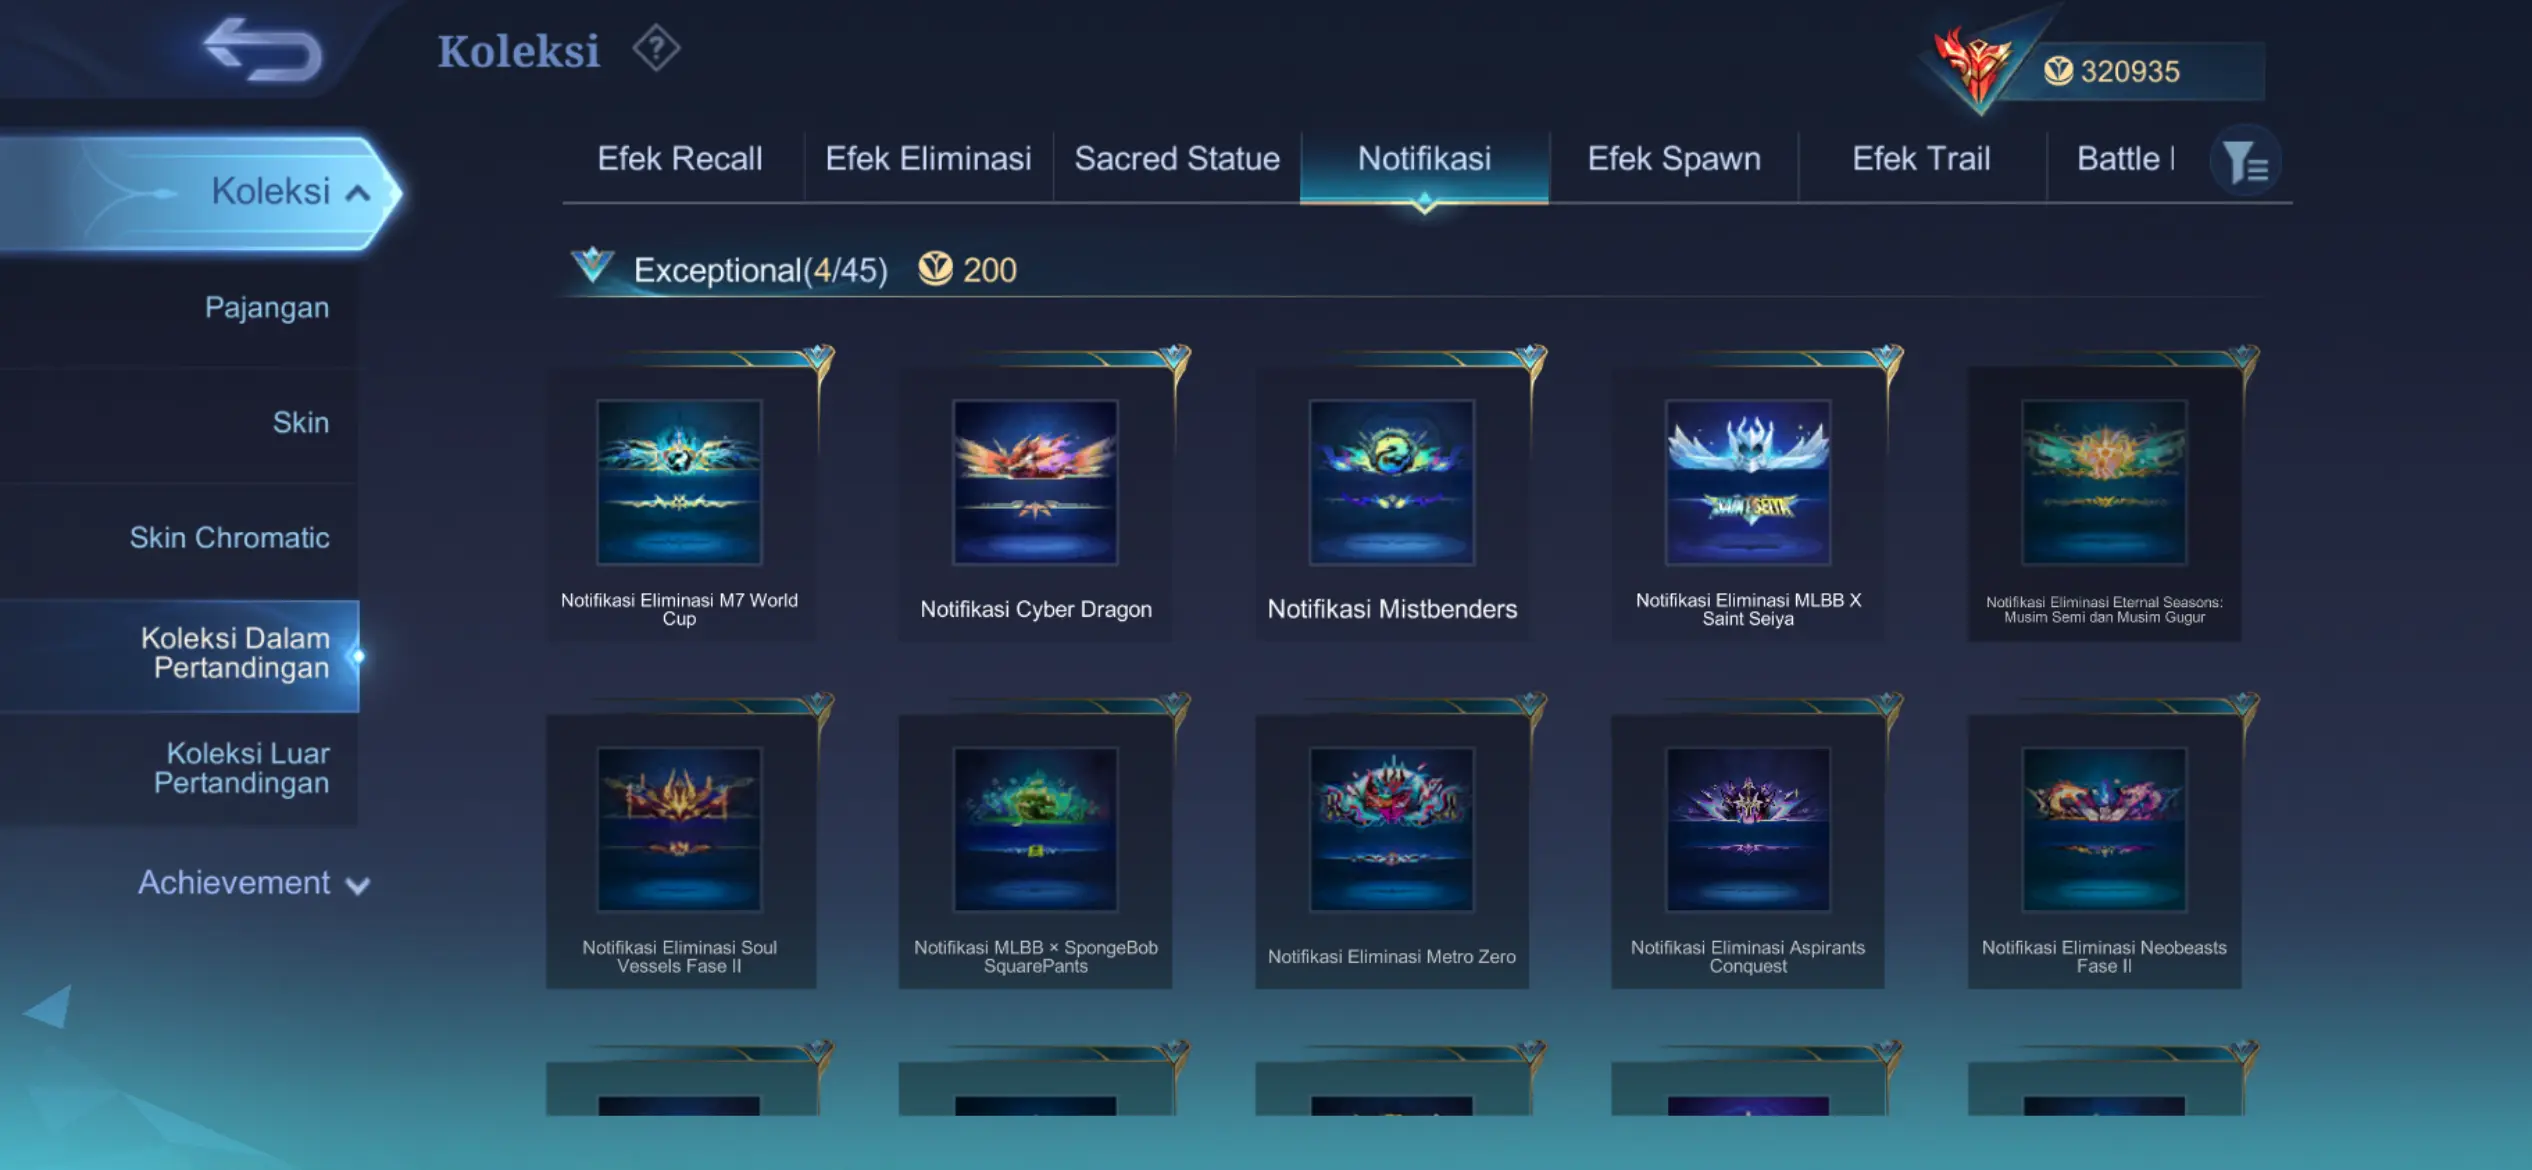Viewport: 2532px width, 1170px height.
Task: Open the help question mark icon
Action: [x=656, y=48]
